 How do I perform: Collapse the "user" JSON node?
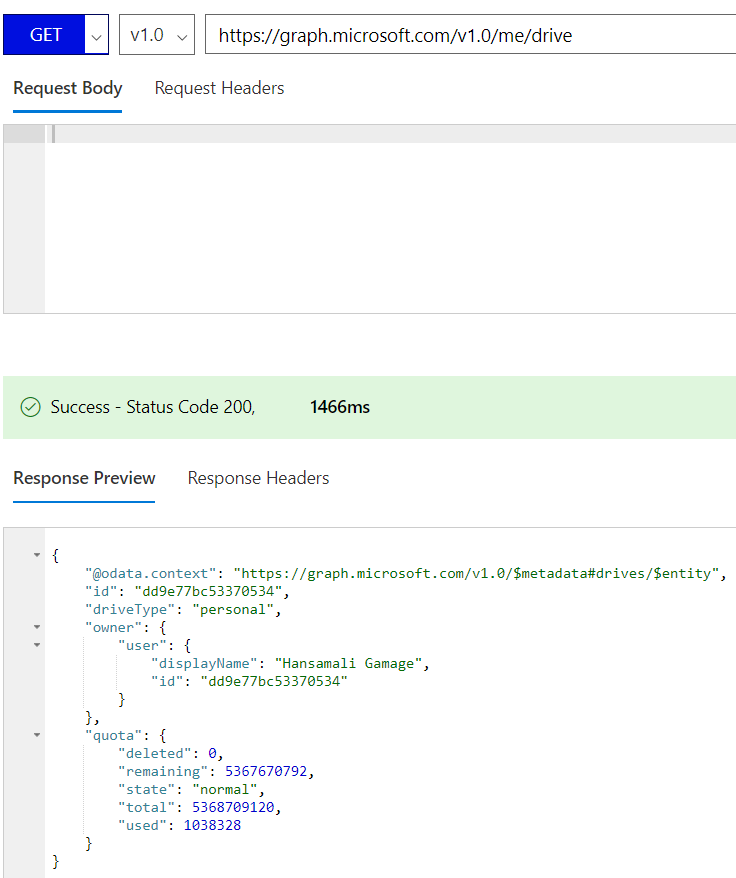[37, 645]
